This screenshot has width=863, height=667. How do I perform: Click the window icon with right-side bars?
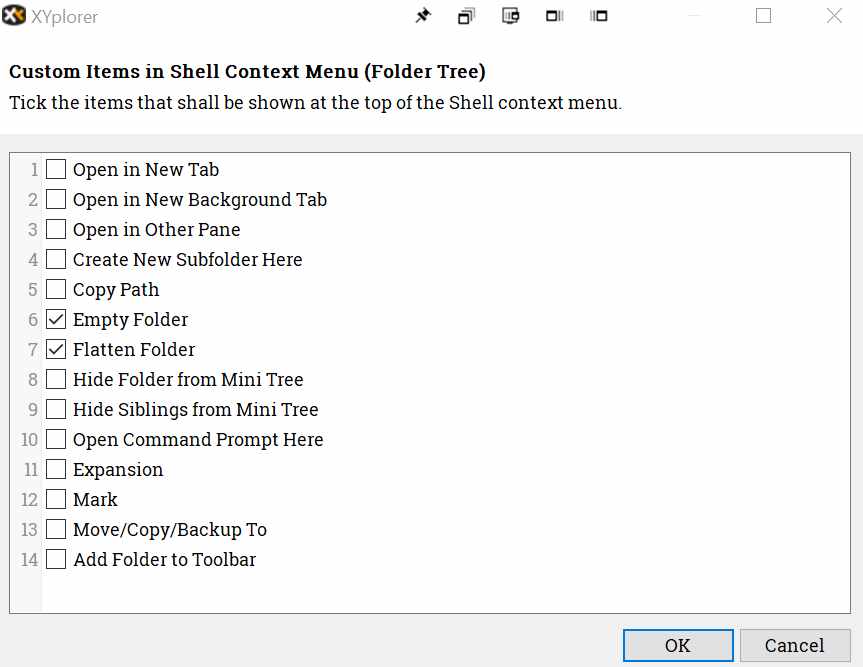click(555, 16)
